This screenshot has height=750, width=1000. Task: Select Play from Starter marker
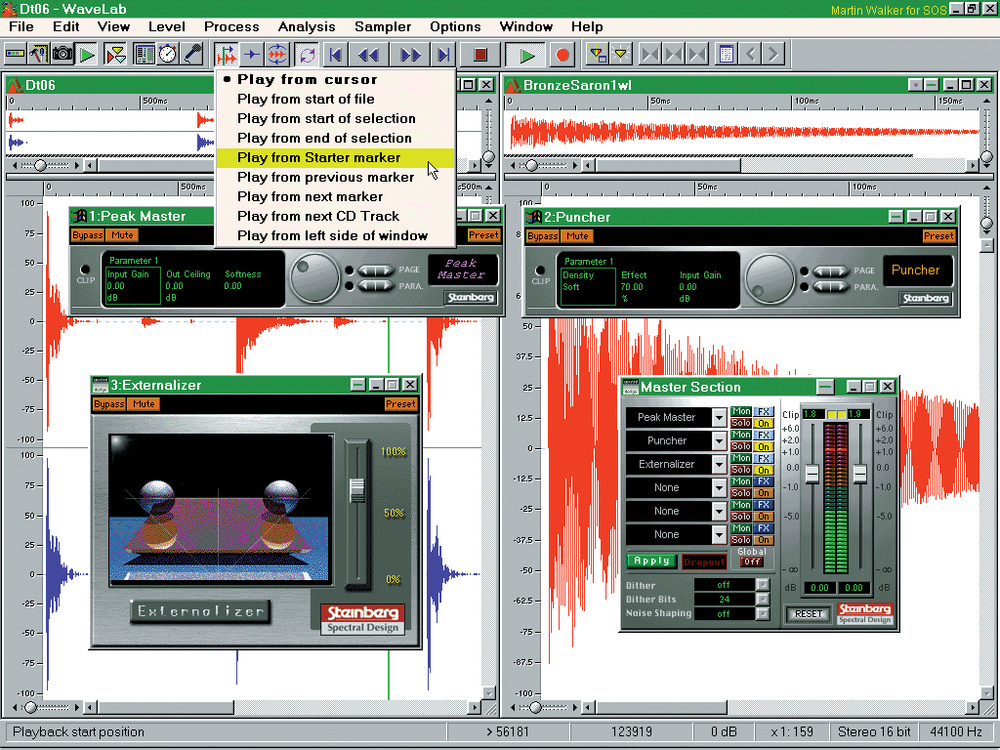pyautogui.click(x=335, y=158)
